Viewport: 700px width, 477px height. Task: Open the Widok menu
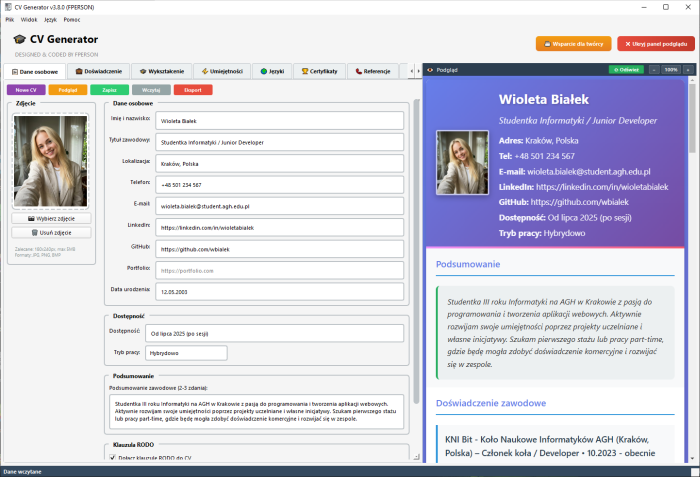(29, 20)
